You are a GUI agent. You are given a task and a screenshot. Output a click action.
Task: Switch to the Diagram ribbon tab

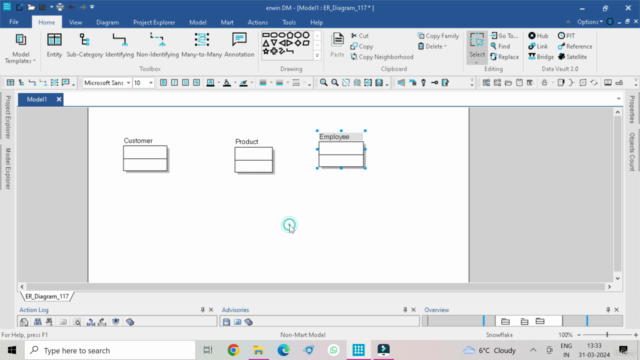coord(107,22)
